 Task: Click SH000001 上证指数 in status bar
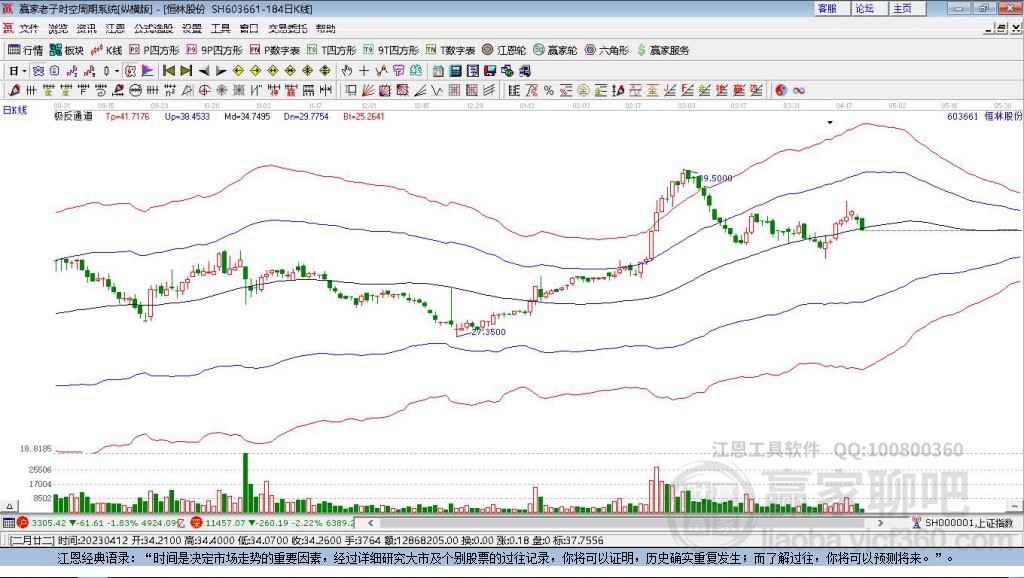(x=968, y=522)
